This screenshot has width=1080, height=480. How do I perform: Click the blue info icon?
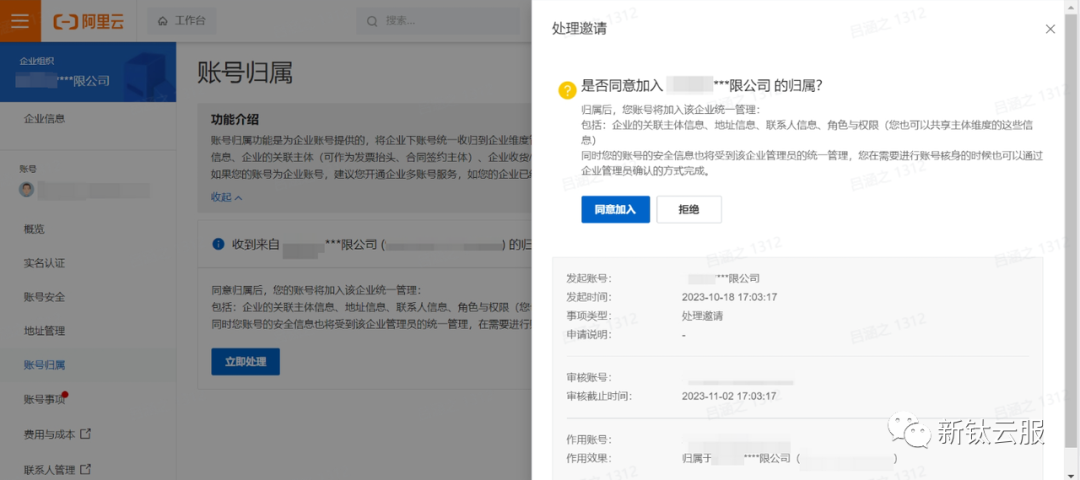(x=218, y=244)
